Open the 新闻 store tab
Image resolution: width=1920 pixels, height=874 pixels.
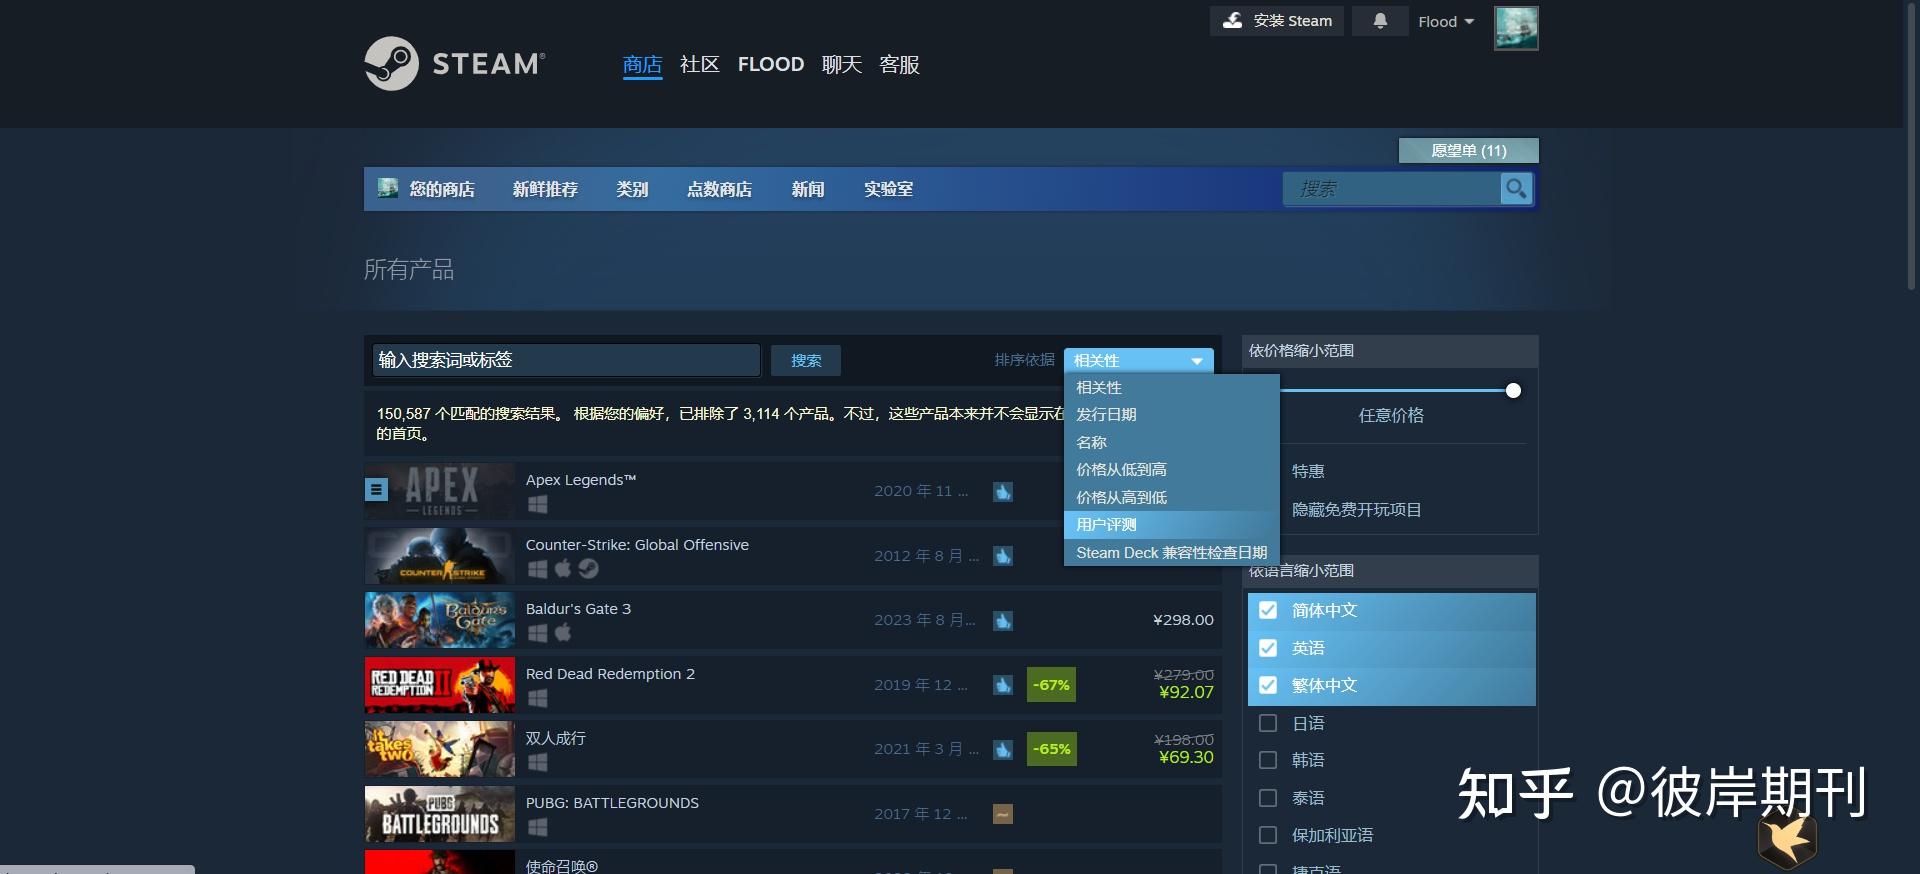coord(808,189)
